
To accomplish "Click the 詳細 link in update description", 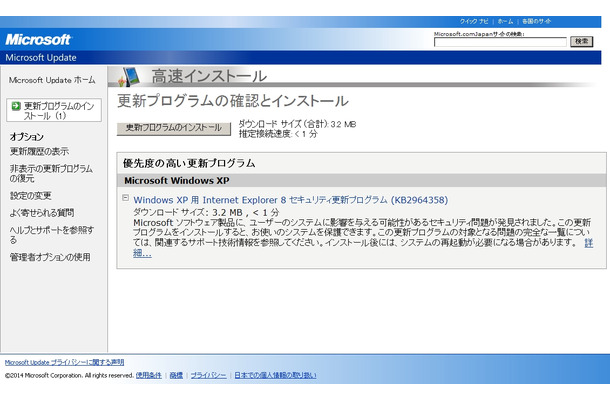I will (589, 243).
